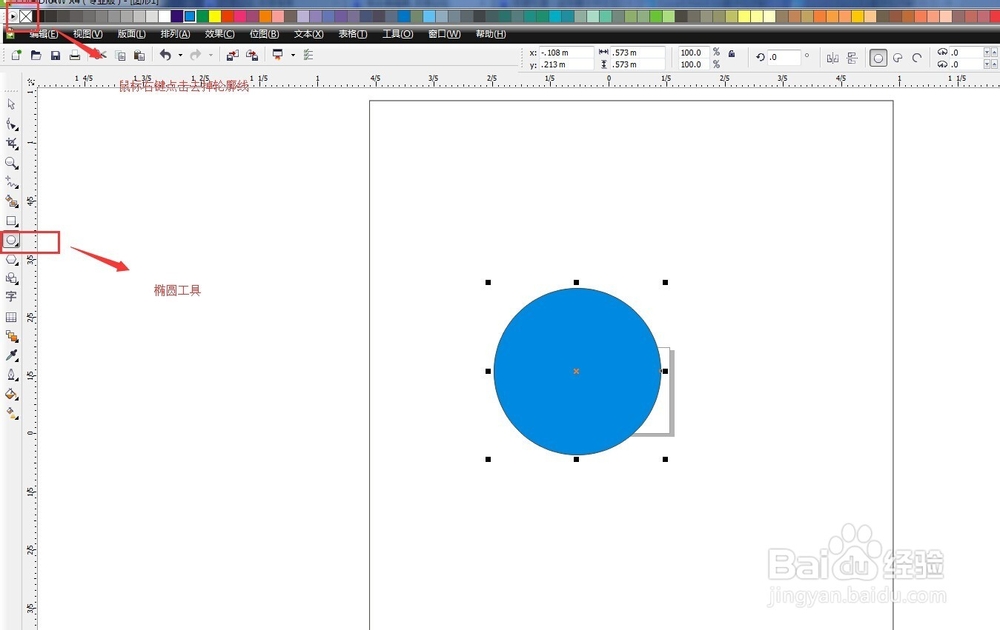Open the 表格(T) menu
The width and height of the screenshot is (1000, 630).
tap(353, 34)
